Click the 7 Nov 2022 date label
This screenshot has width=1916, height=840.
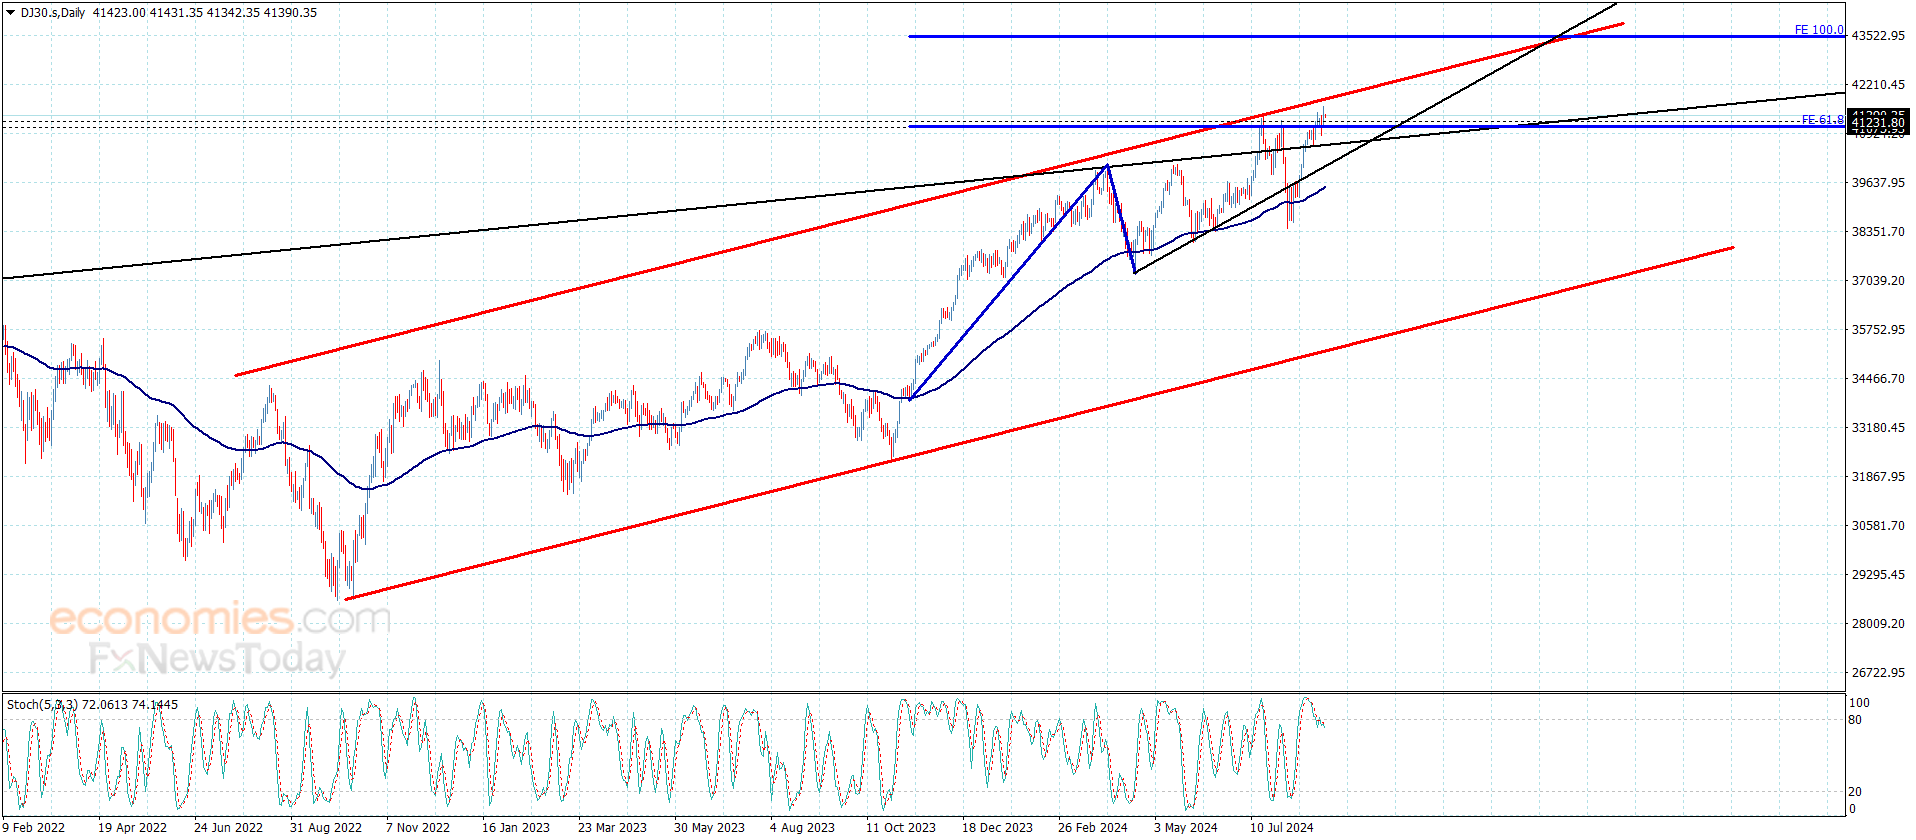click(x=417, y=828)
